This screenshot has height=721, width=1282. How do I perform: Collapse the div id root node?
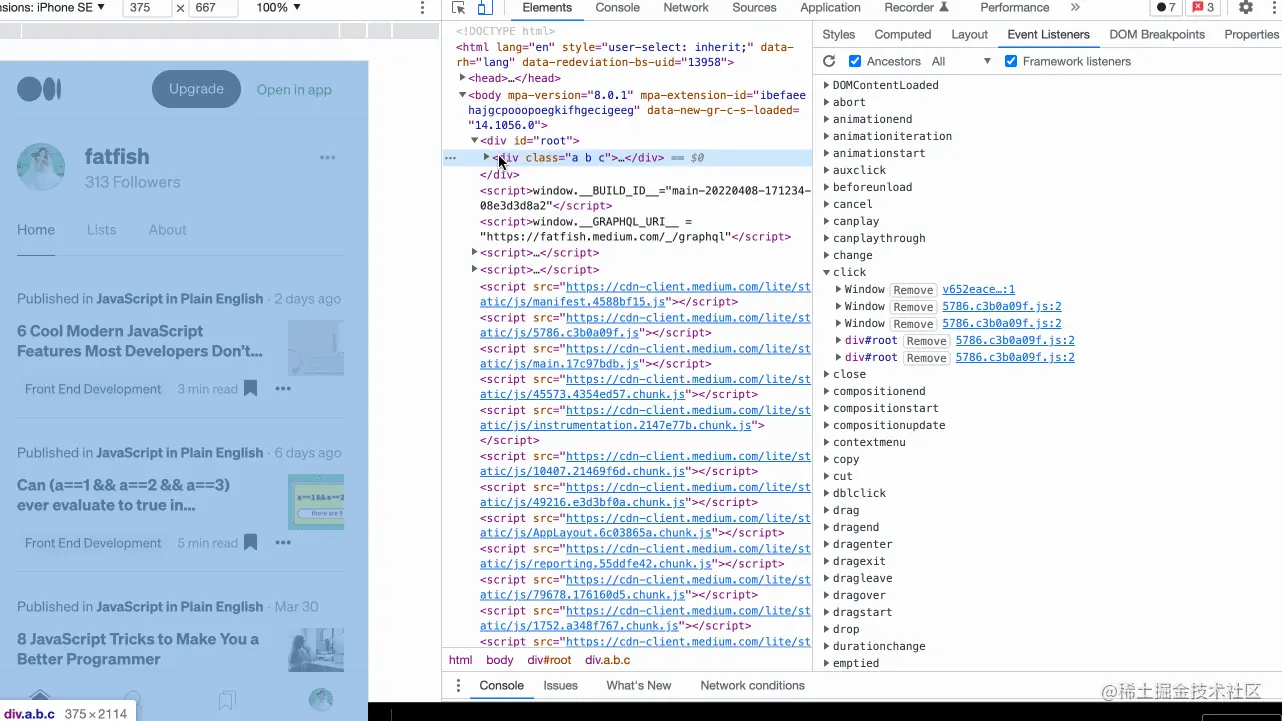click(475, 141)
